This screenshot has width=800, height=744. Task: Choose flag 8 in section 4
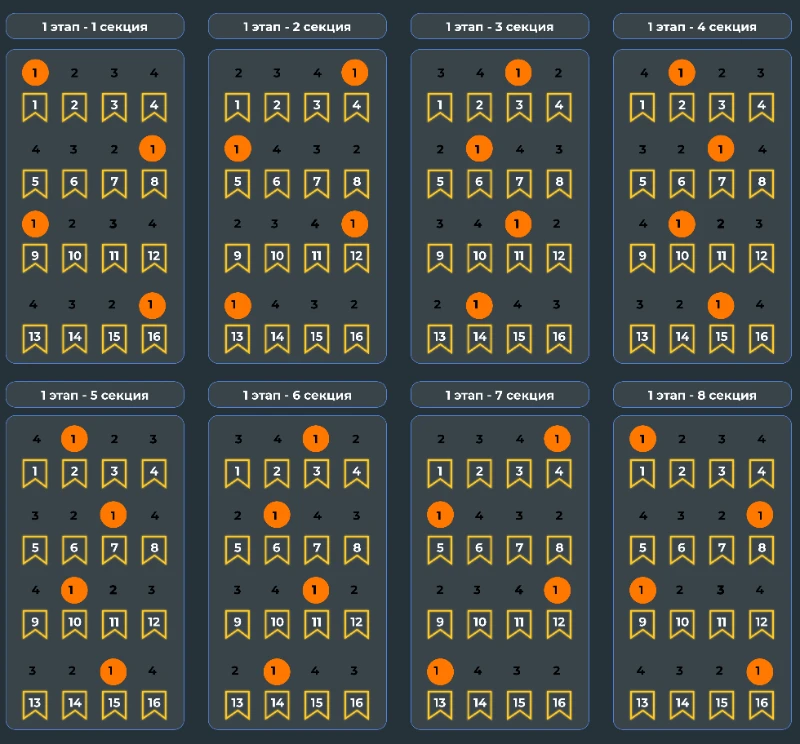(x=762, y=183)
